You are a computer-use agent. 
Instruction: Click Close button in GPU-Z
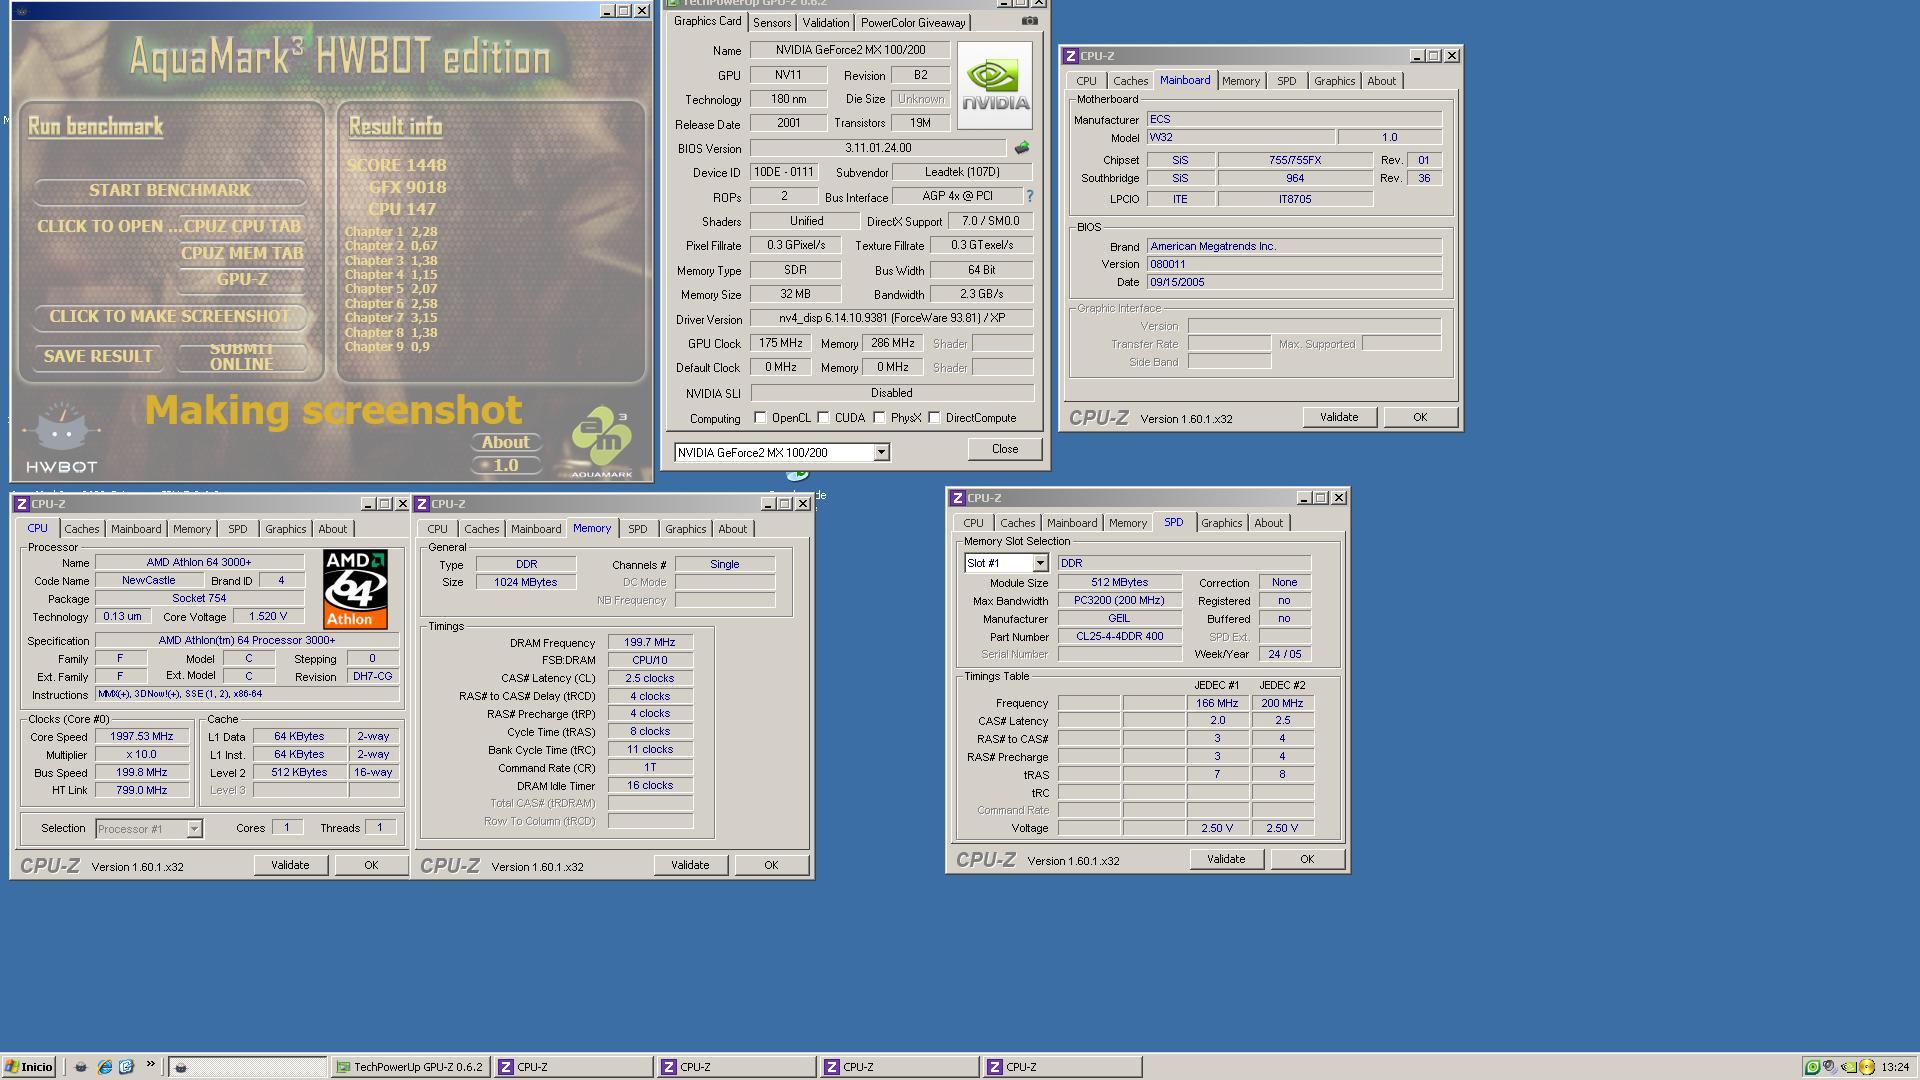1004,449
